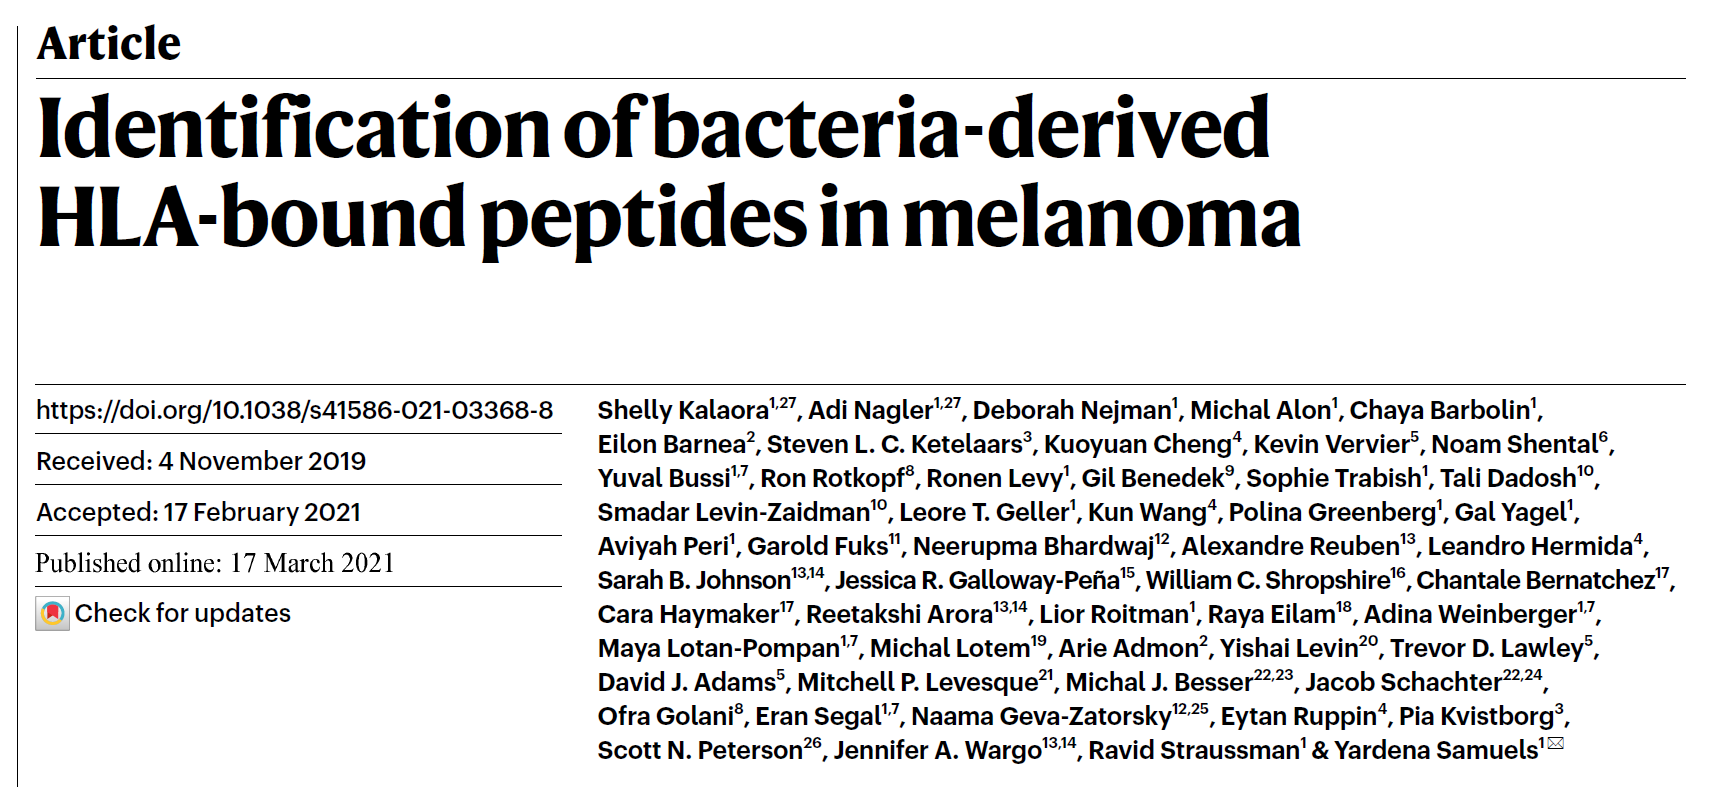Select author Naama Geva-Zatorsky
This screenshot has width=1711, height=787.
point(1040,716)
